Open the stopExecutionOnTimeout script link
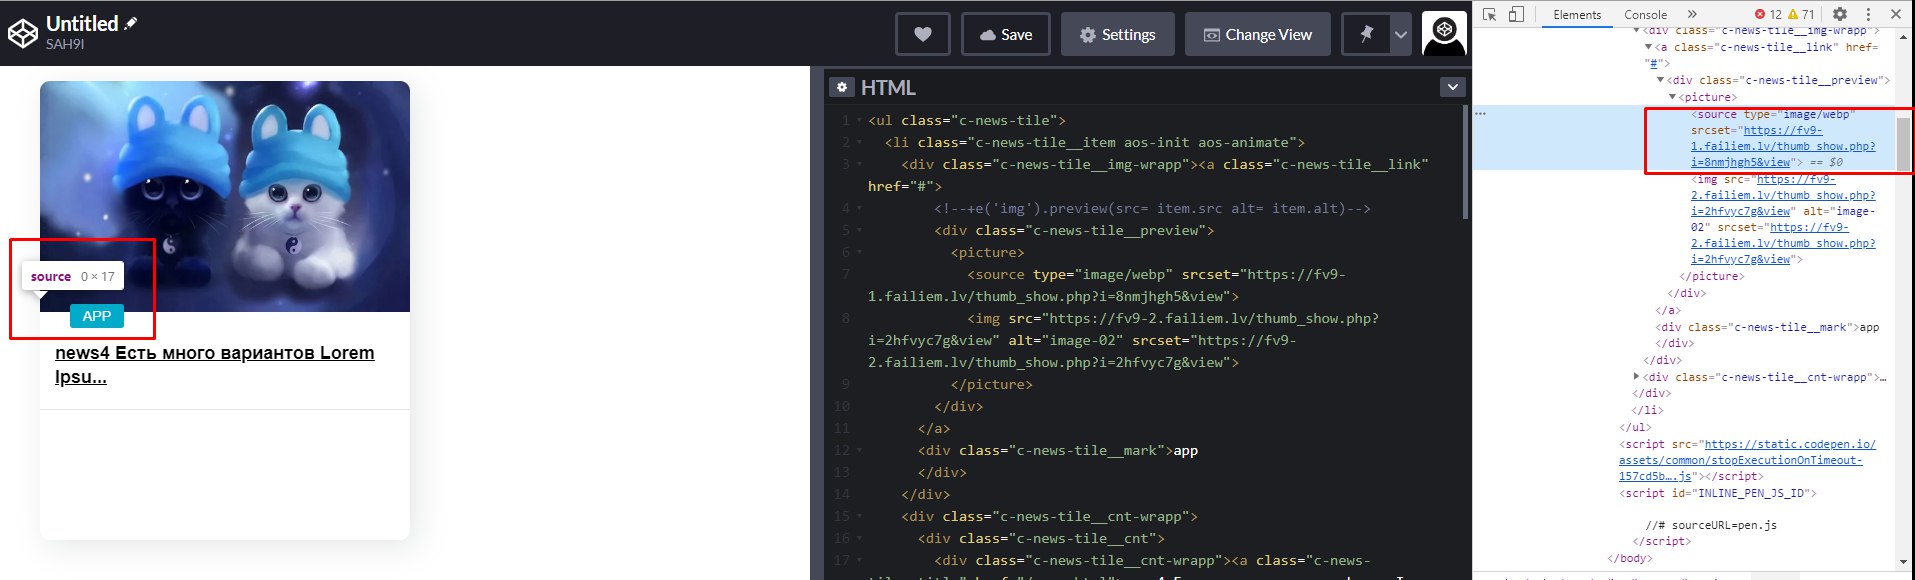Viewport: 1915px width, 580px height. click(x=1748, y=460)
